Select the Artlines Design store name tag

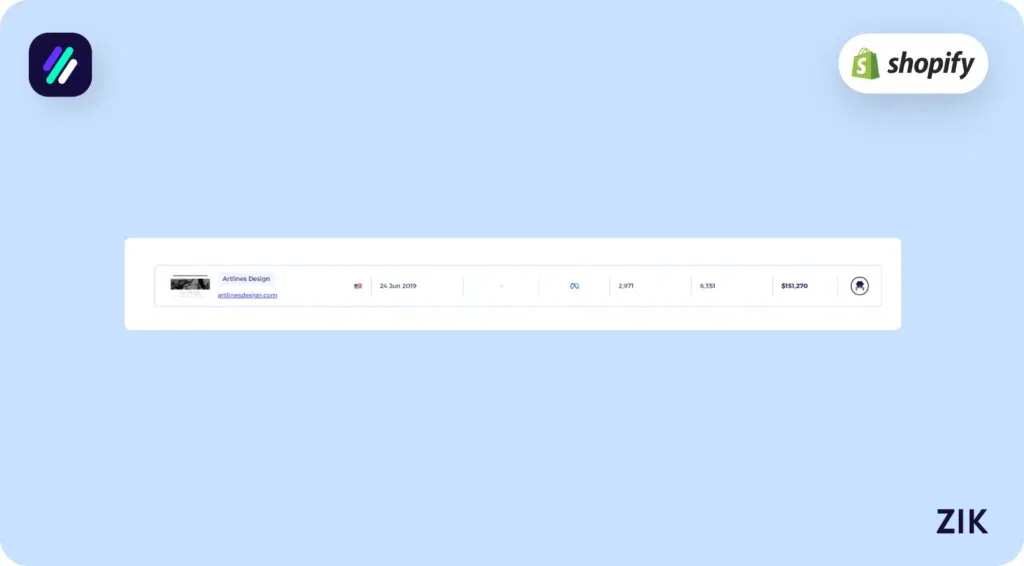pos(246,279)
